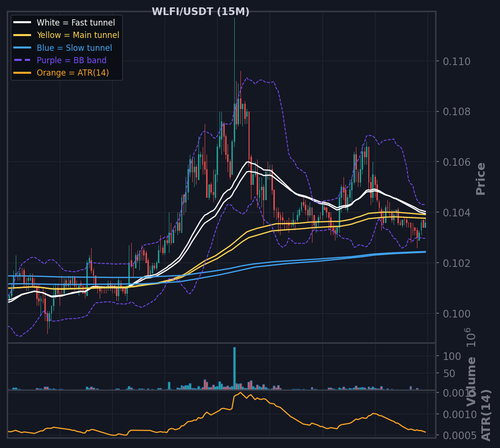Click the blue line sample in the legend
The image size is (500, 448).
point(22,48)
